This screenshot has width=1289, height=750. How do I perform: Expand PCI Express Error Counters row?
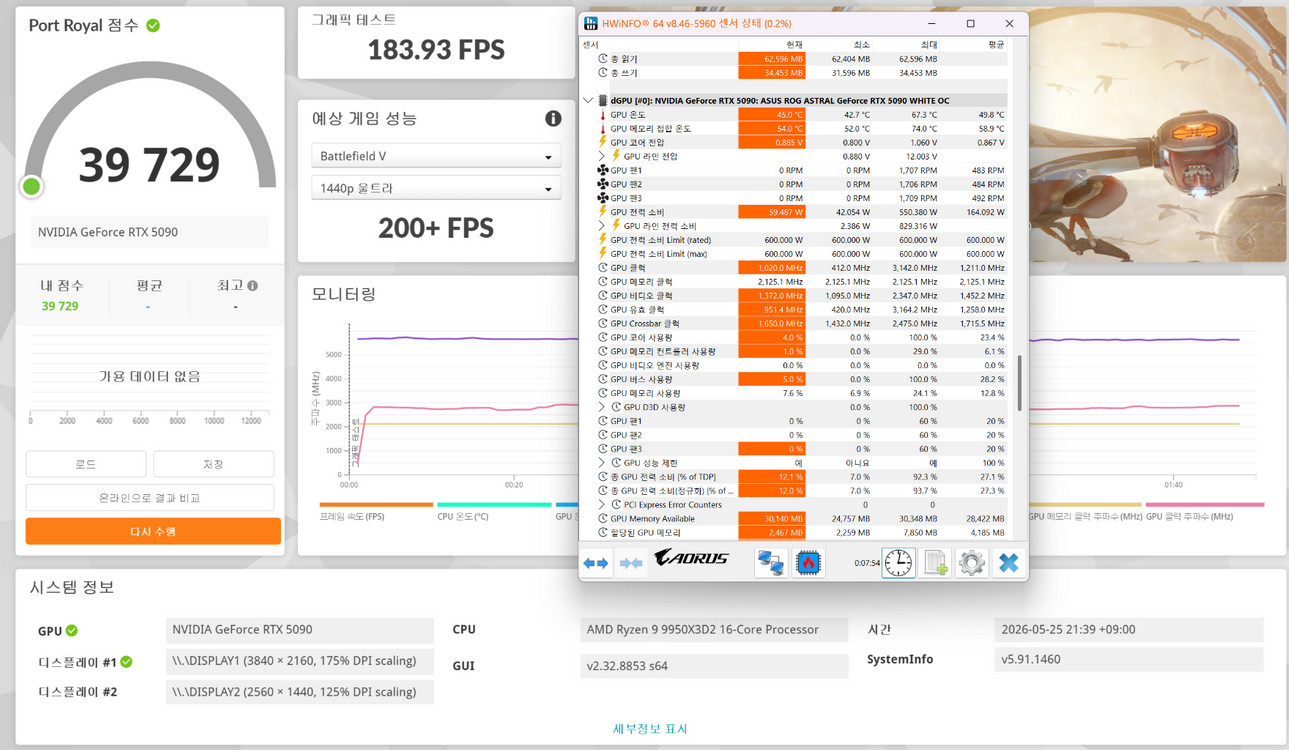[x=602, y=505]
